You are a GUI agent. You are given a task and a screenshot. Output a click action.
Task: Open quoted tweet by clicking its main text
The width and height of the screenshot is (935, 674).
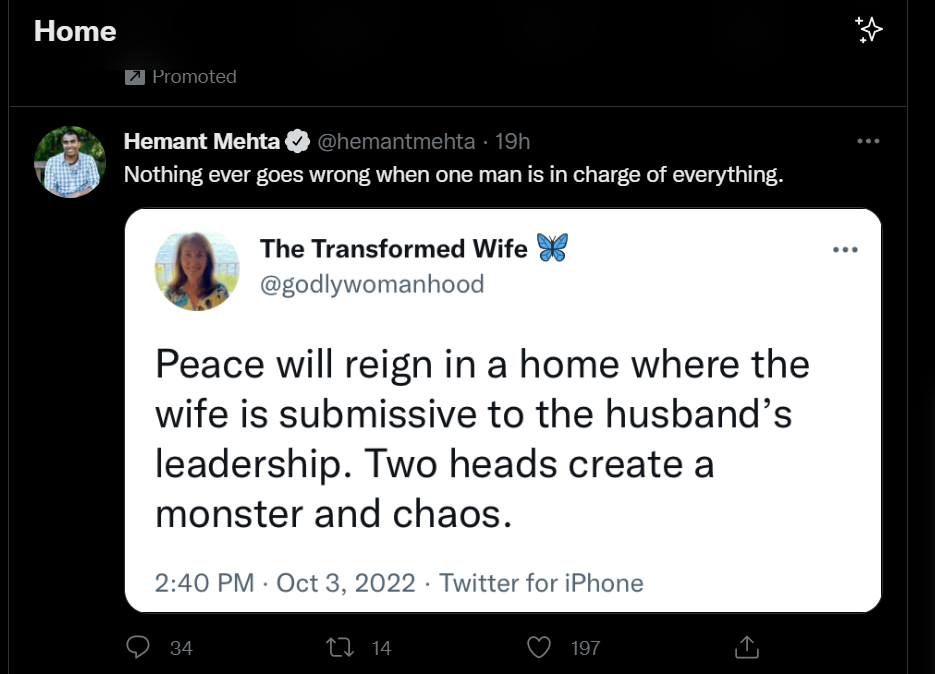480,439
